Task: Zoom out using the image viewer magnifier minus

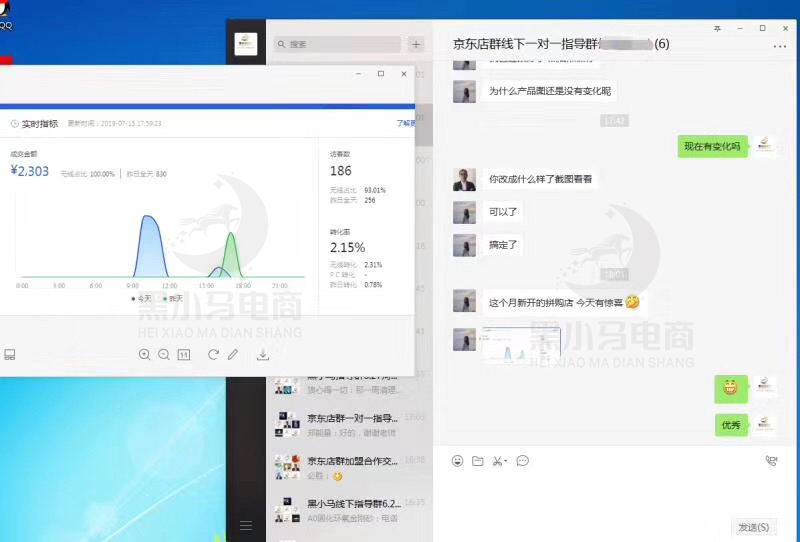Action: click(164, 354)
